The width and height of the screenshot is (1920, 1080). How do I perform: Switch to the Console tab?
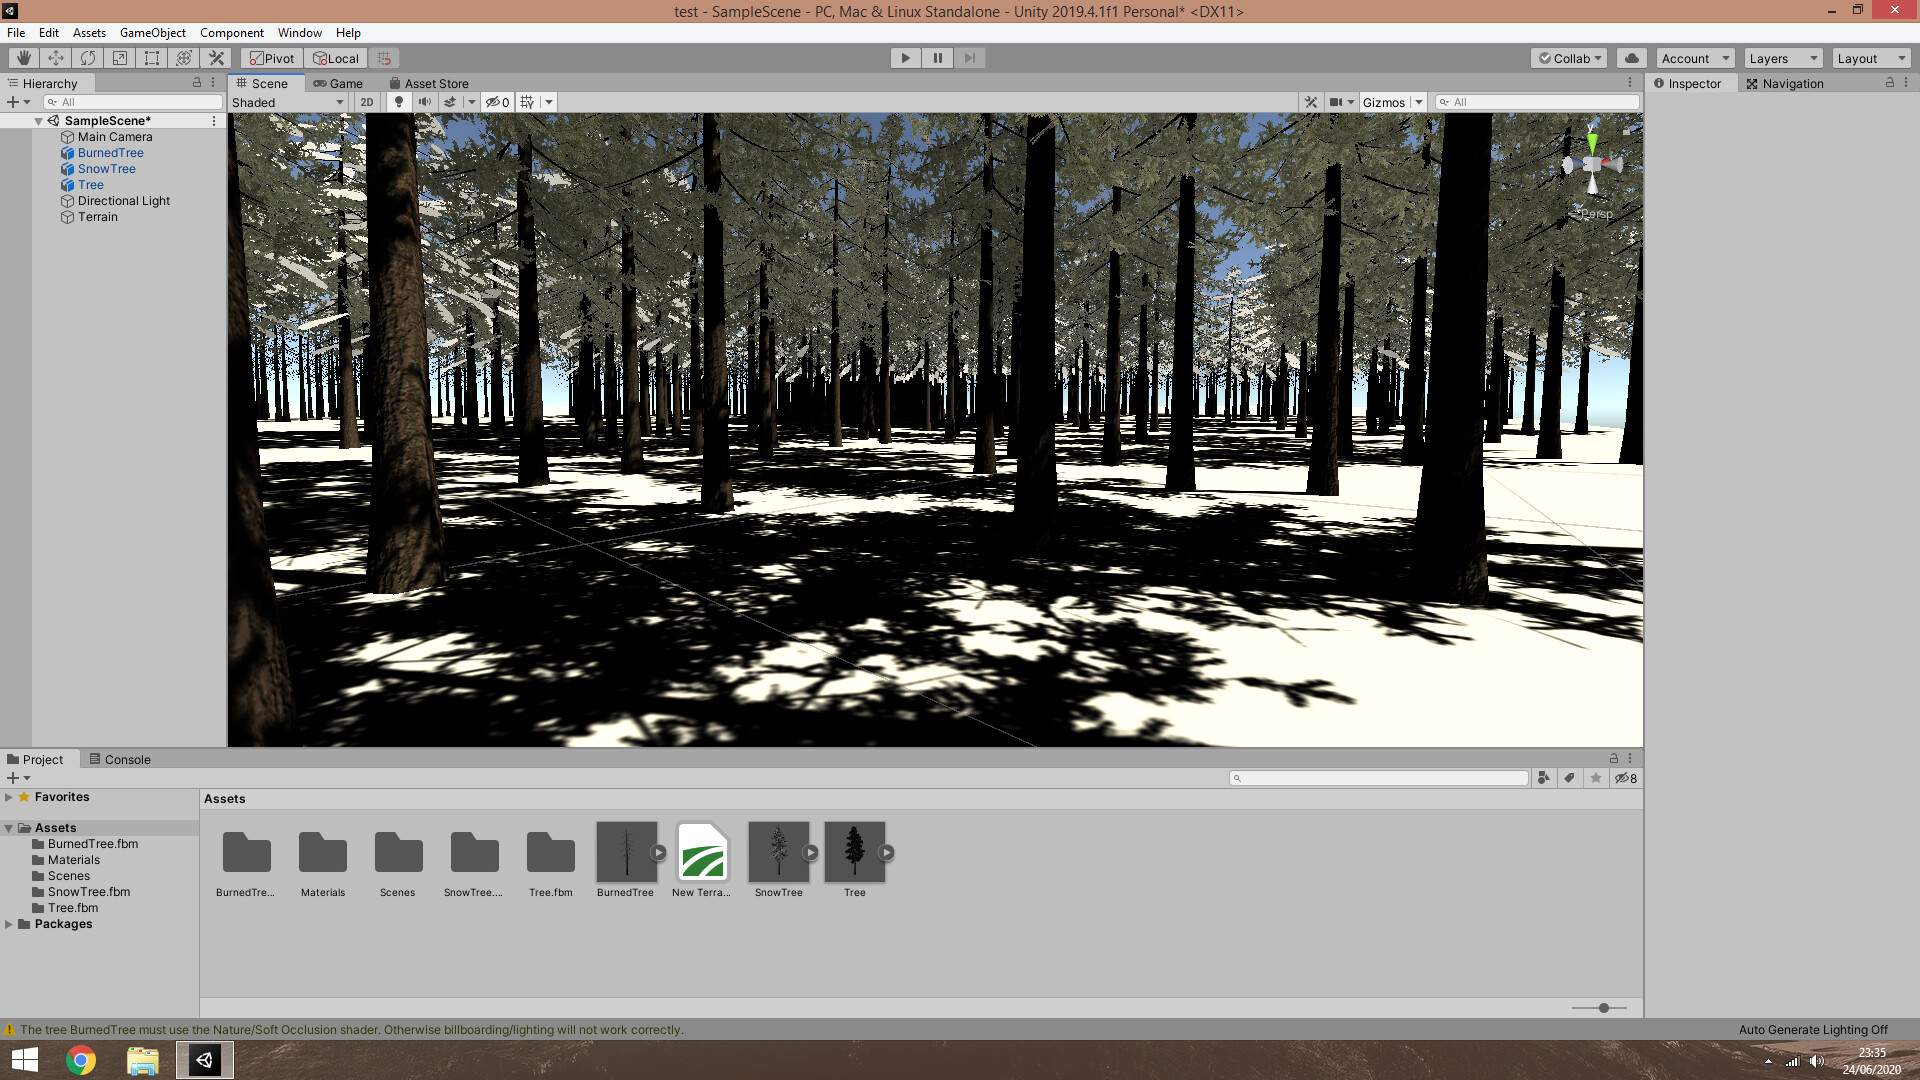pyautogui.click(x=120, y=759)
